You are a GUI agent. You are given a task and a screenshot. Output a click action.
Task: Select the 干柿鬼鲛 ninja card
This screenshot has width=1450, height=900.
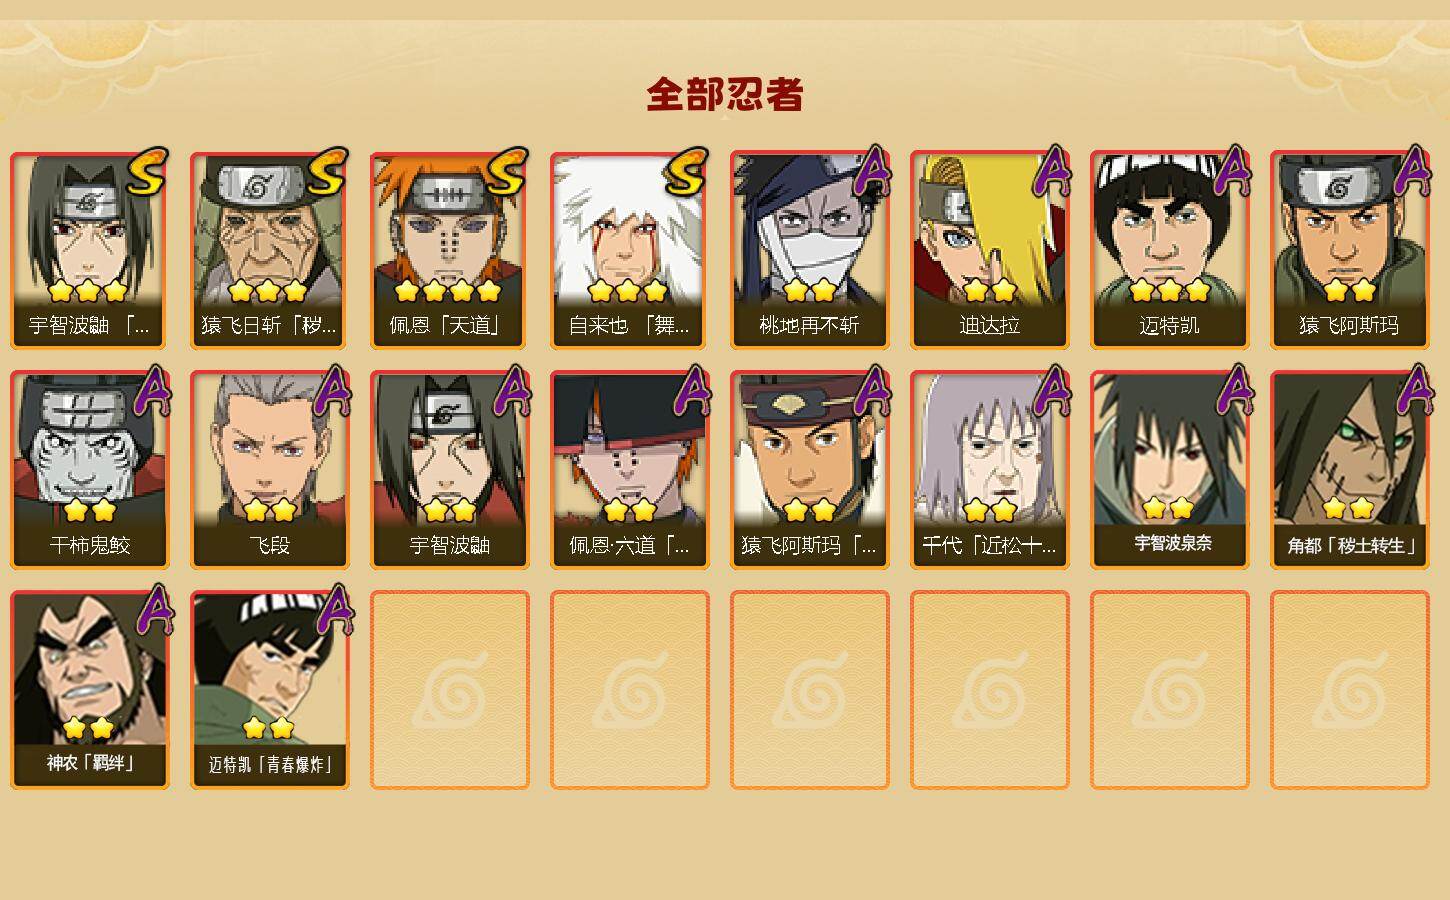pos(90,470)
